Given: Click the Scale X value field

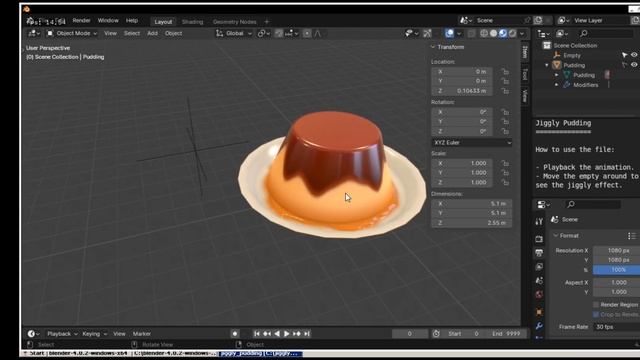Looking at the screenshot, I should [x=462, y=163].
